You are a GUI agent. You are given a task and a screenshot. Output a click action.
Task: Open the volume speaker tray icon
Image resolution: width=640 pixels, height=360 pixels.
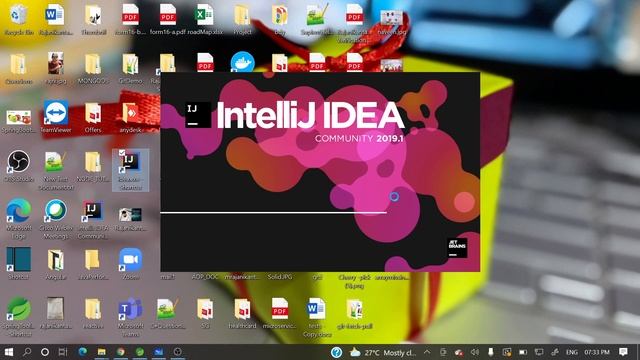pyautogui.click(x=474, y=352)
